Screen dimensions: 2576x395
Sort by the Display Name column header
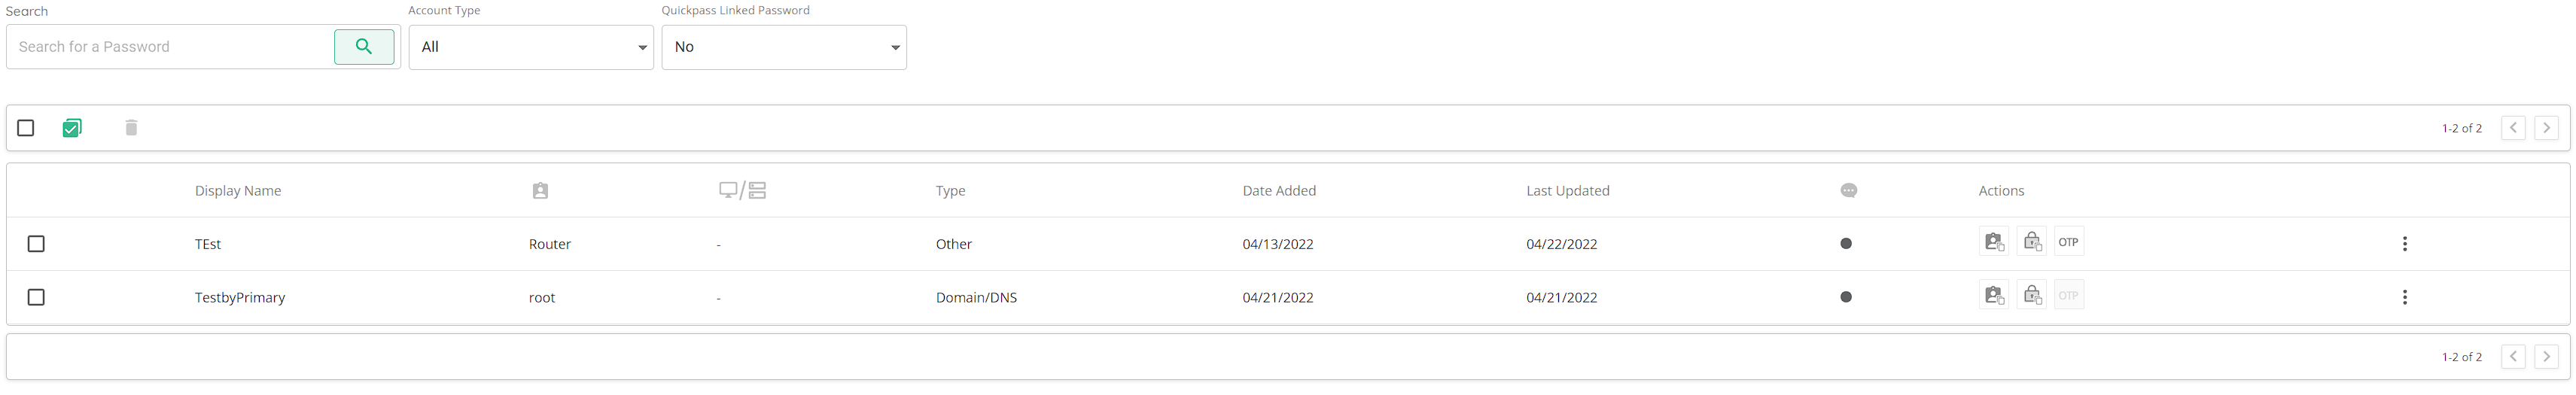(x=238, y=191)
